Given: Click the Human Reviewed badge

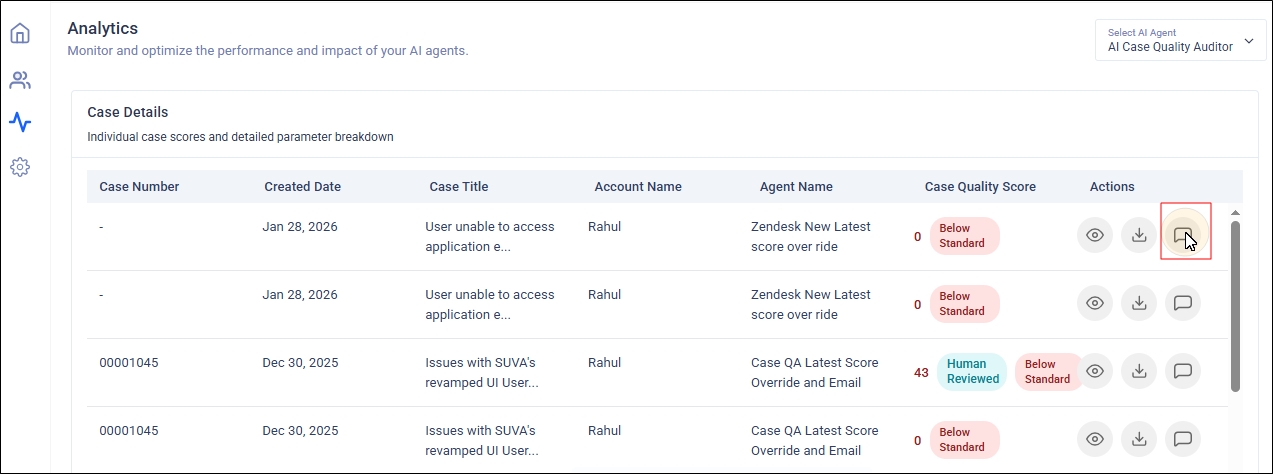Looking at the screenshot, I should click(x=972, y=371).
